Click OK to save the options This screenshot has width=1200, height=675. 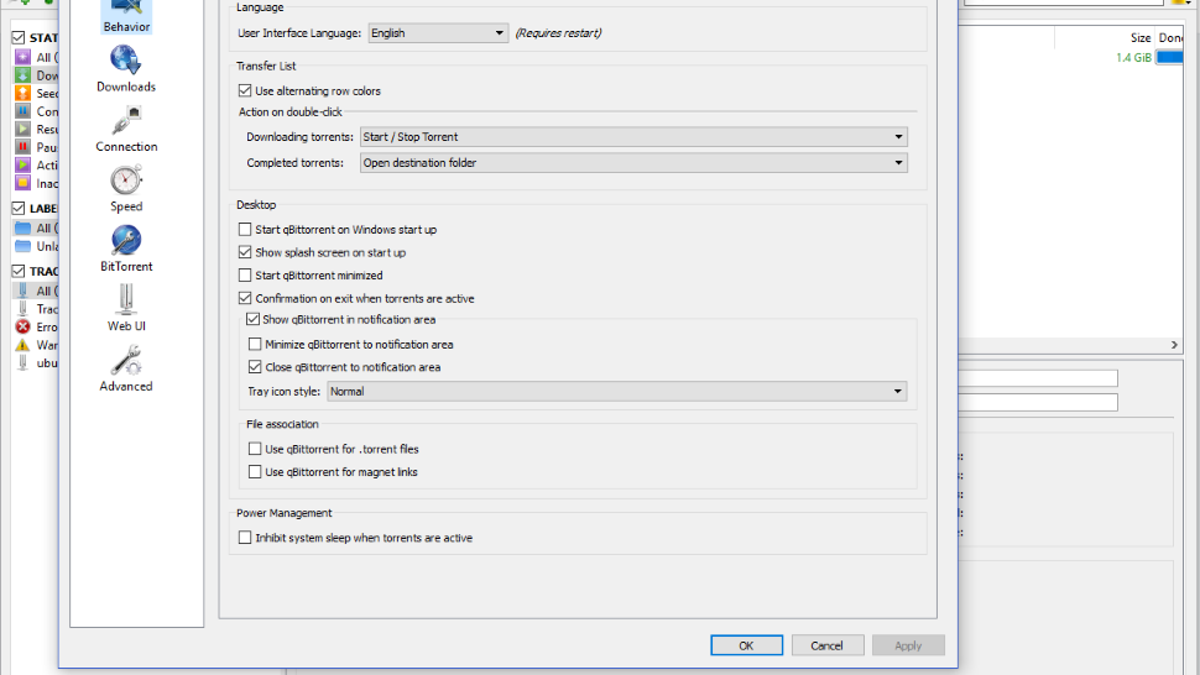point(747,646)
